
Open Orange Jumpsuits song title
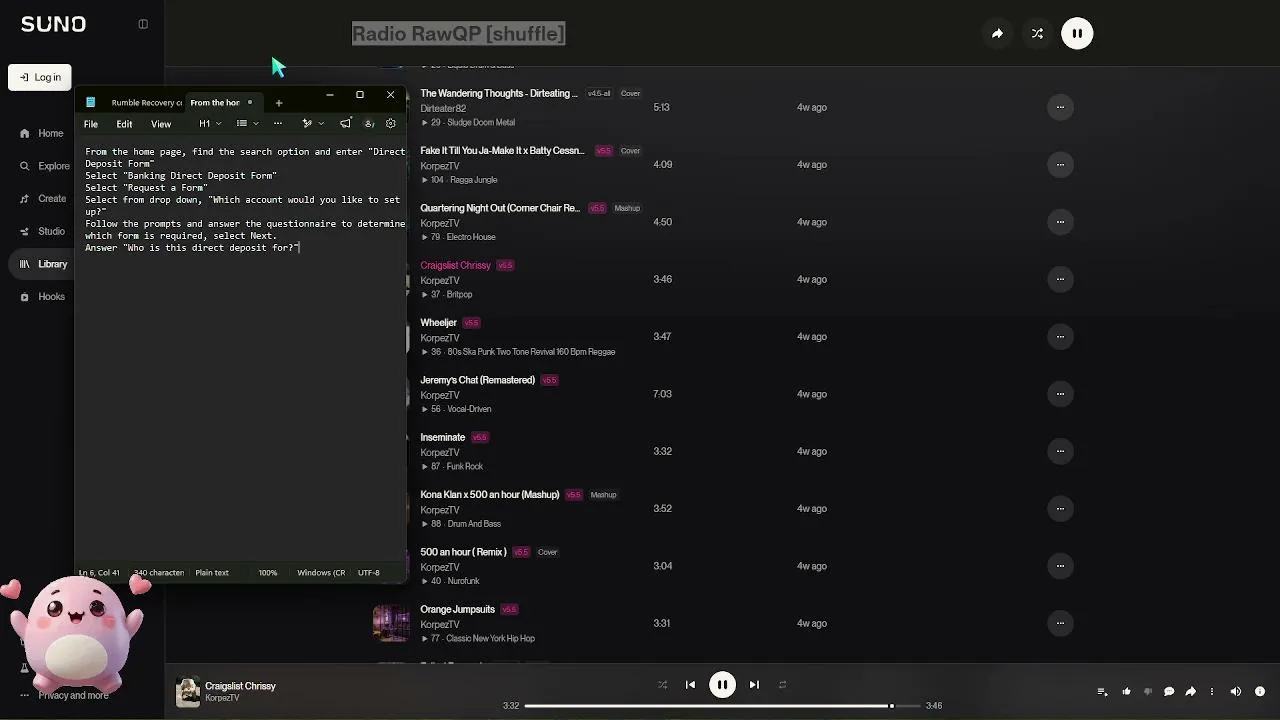pos(457,609)
